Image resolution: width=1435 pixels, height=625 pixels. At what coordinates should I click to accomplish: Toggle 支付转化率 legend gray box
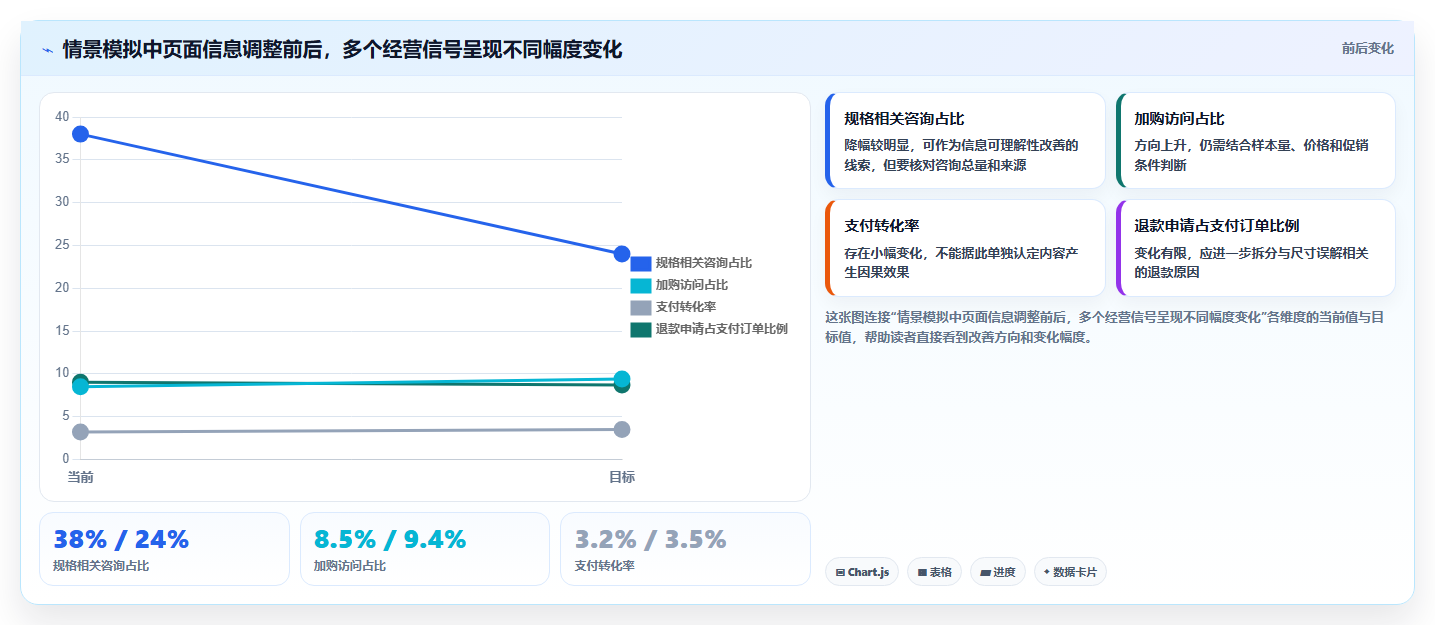point(641,307)
